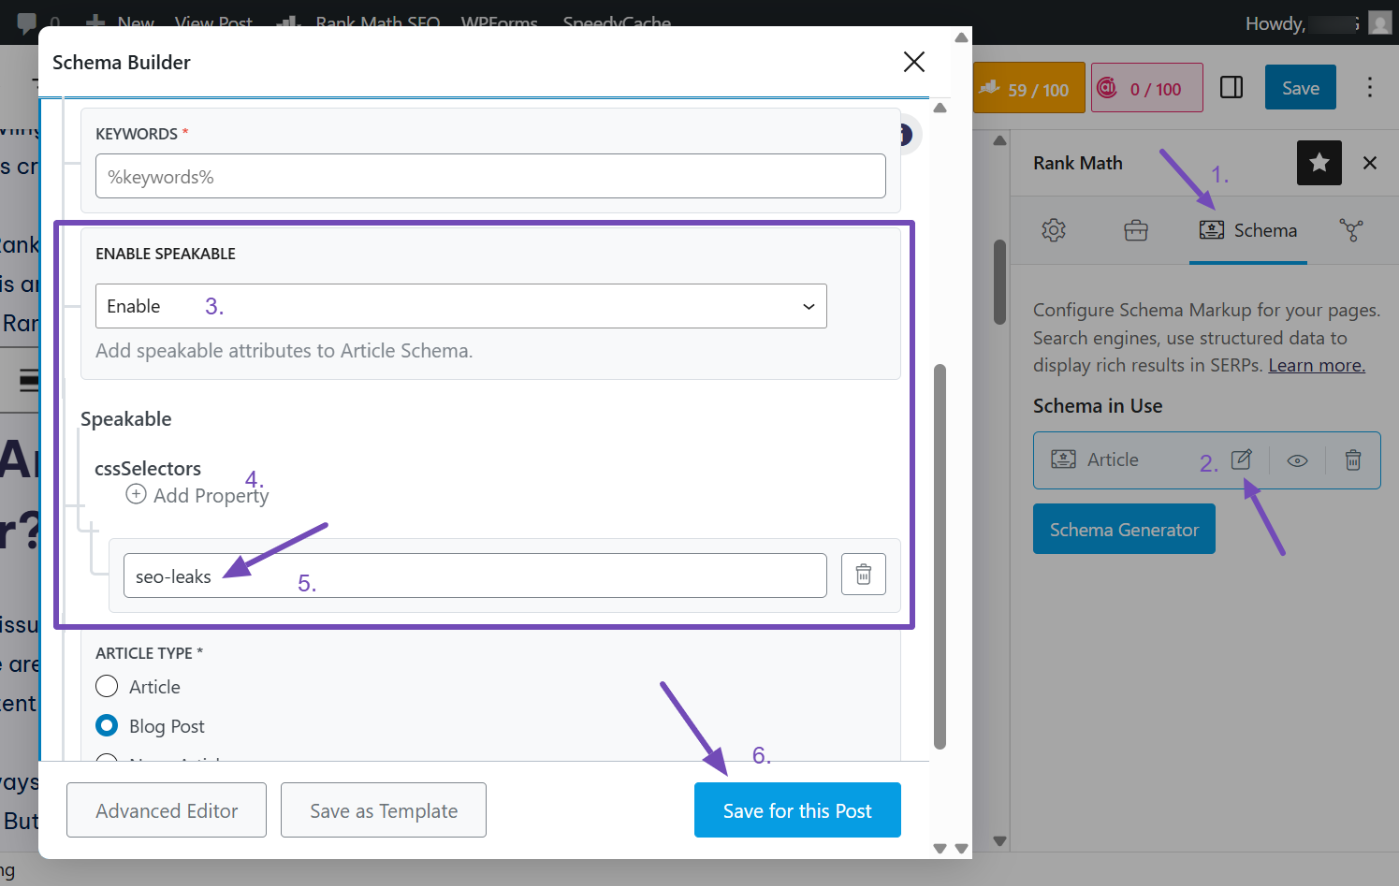Delete the Article schema with trash icon
The width and height of the screenshot is (1399, 886).
tap(1353, 460)
